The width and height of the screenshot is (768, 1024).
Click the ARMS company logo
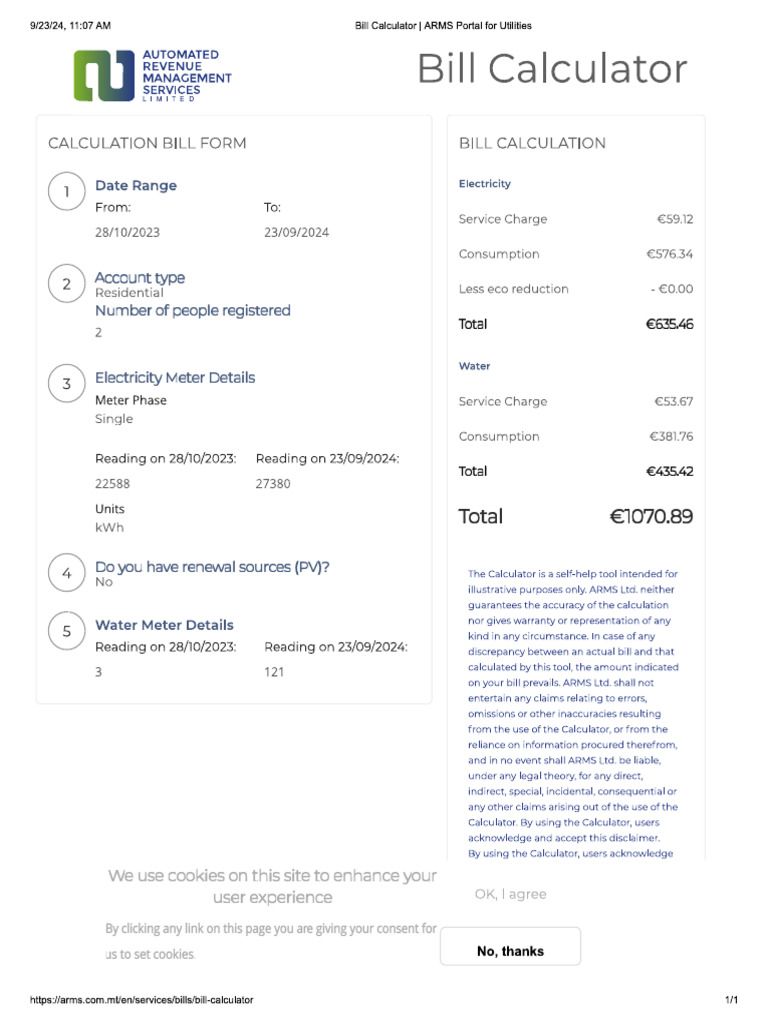point(152,75)
